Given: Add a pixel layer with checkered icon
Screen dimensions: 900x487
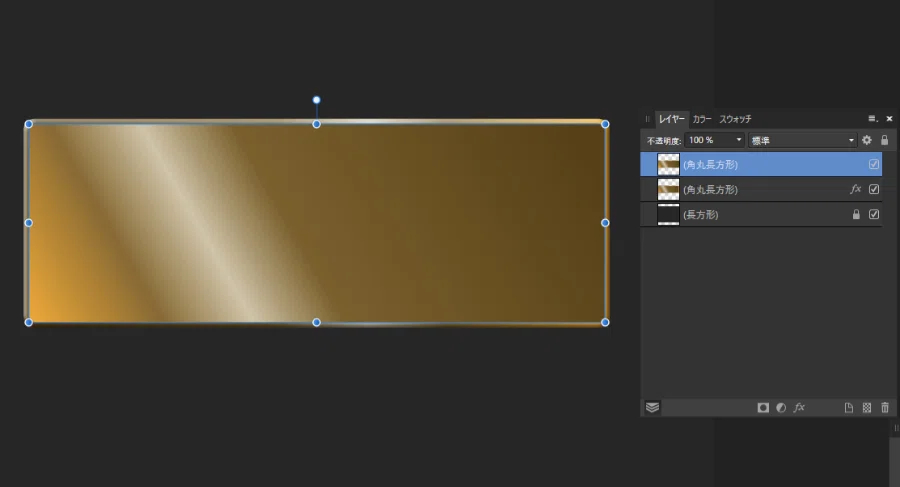Looking at the screenshot, I should tap(867, 408).
